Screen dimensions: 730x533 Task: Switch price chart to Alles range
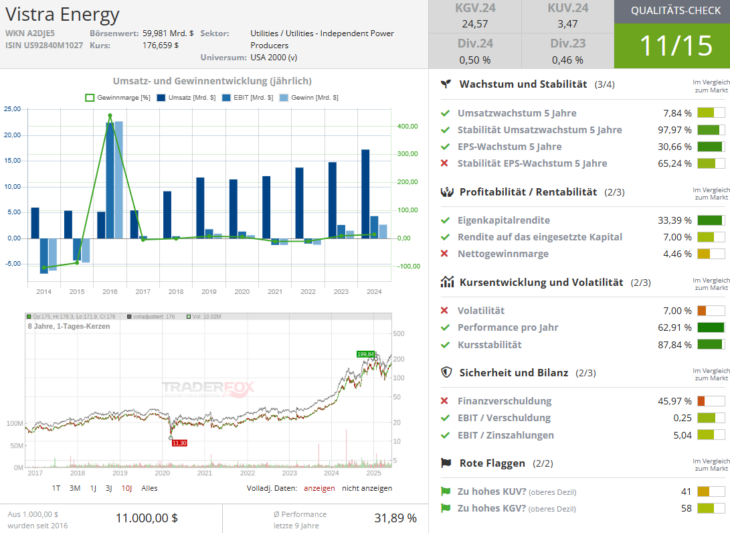[149, 488]
